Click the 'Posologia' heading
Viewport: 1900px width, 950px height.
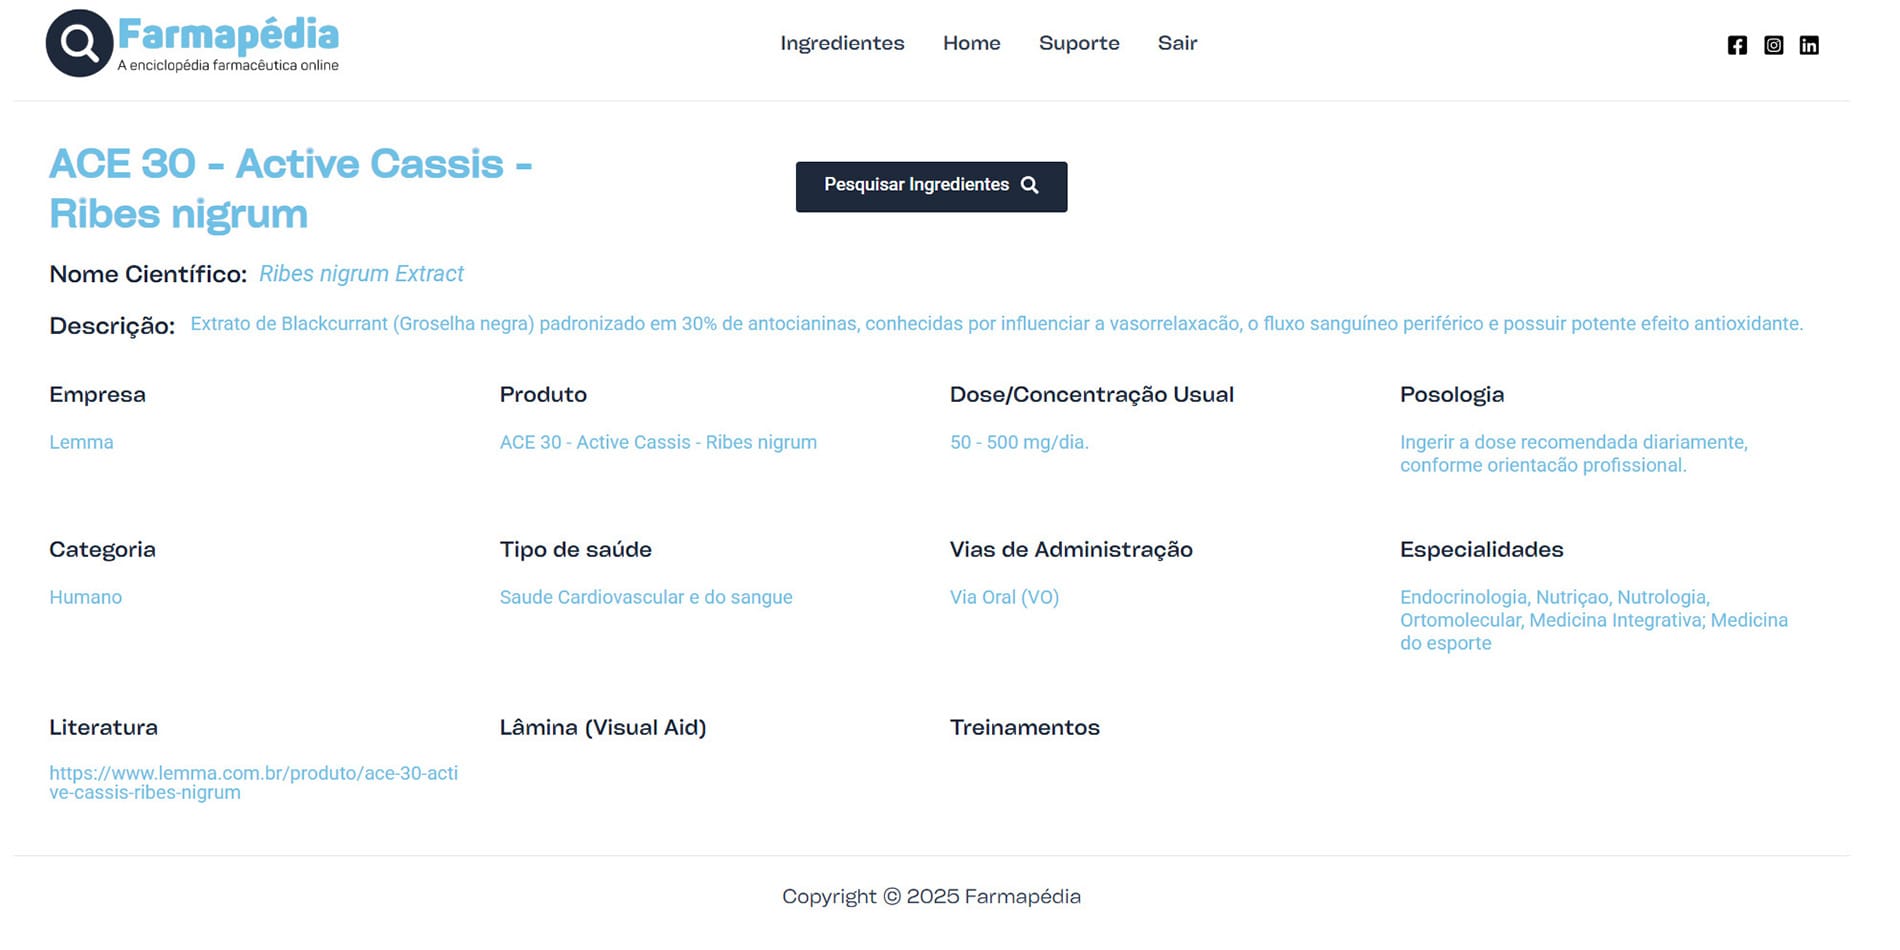(1452, 394)
